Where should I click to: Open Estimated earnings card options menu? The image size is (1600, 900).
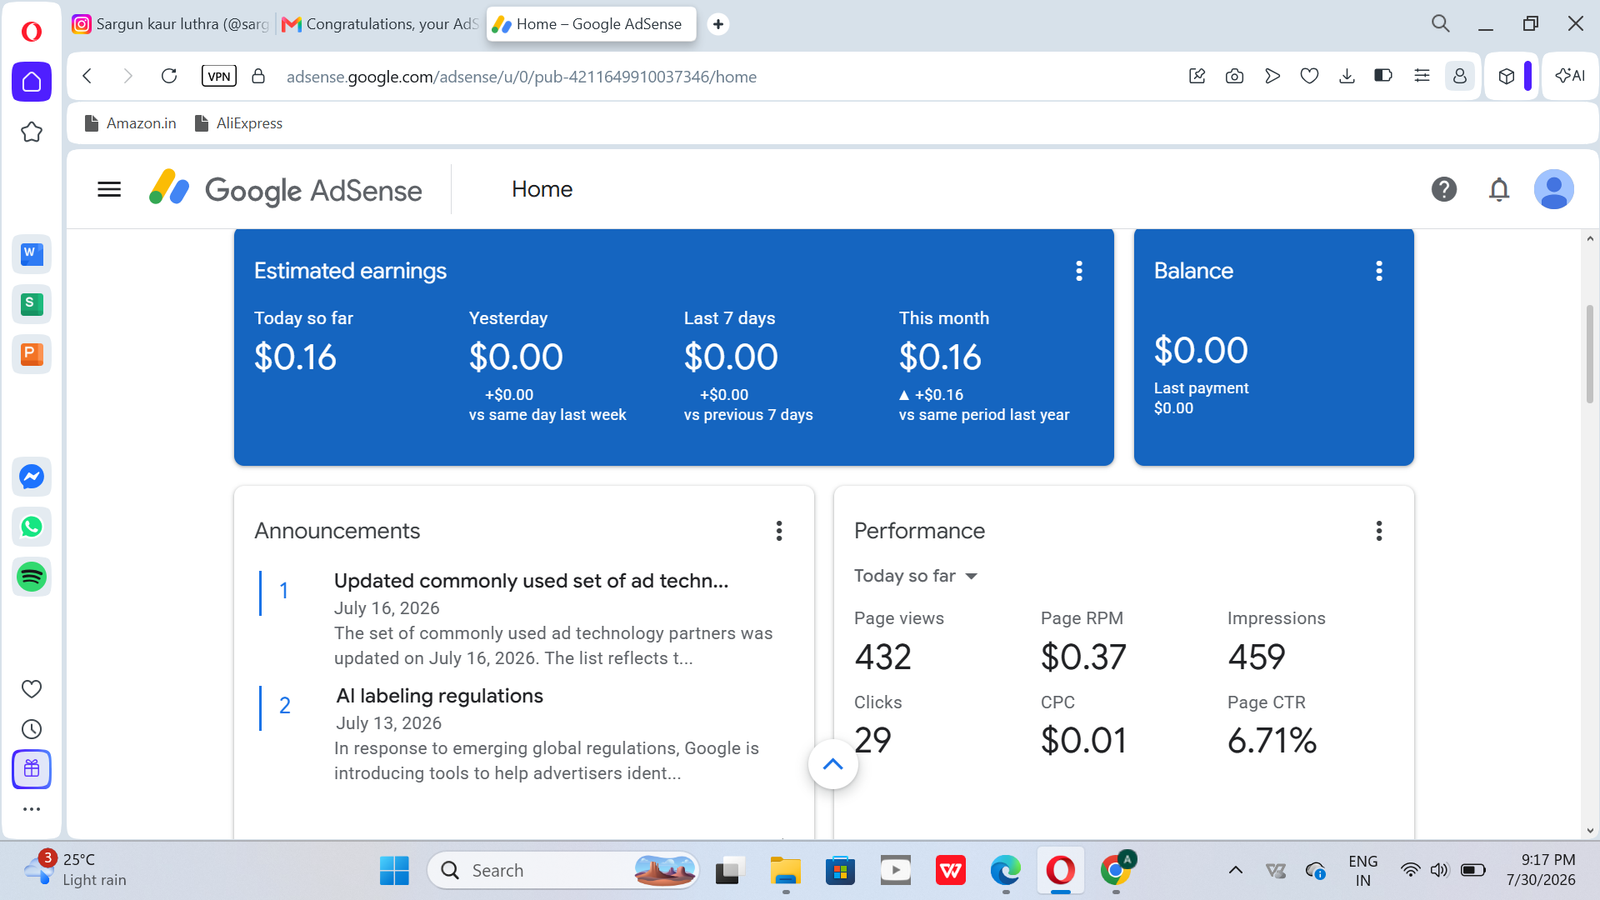coord(1079,271)
